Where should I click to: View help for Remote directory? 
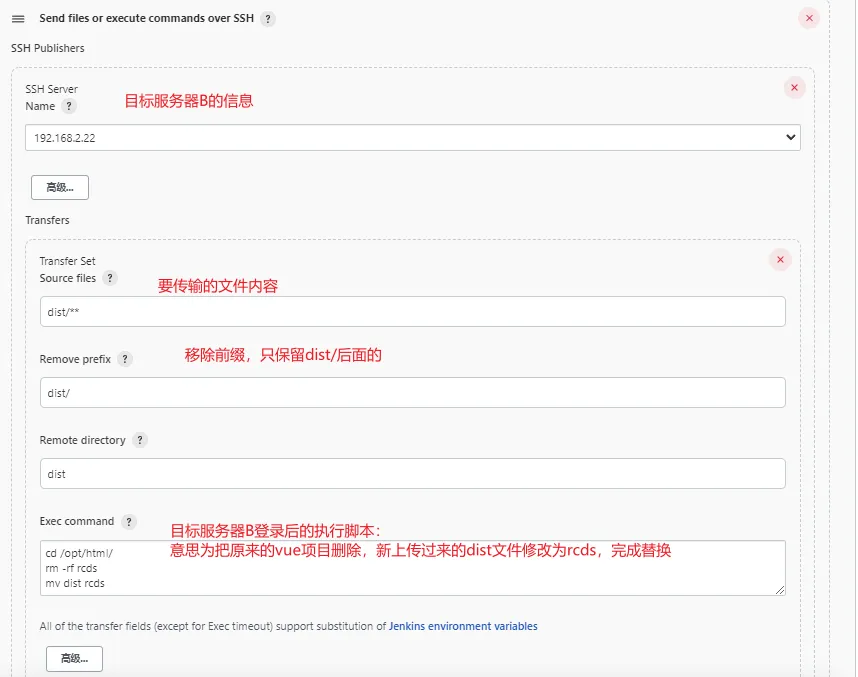140,440
